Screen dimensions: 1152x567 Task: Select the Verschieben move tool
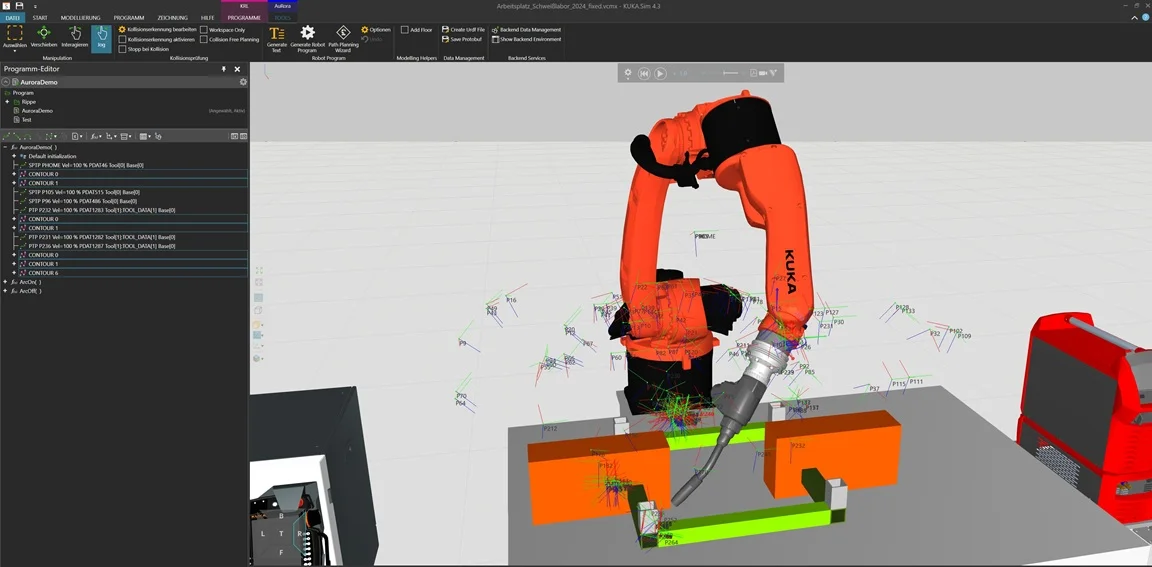coord(44,38)
